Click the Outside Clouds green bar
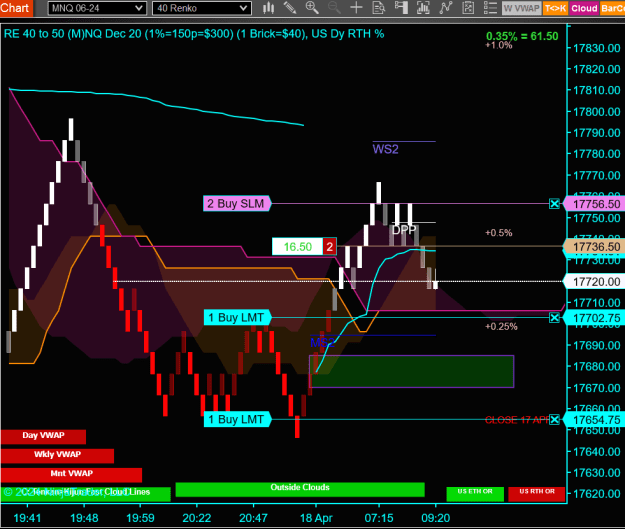This screenshot has width=625, height=529. (x=300, y=490)
